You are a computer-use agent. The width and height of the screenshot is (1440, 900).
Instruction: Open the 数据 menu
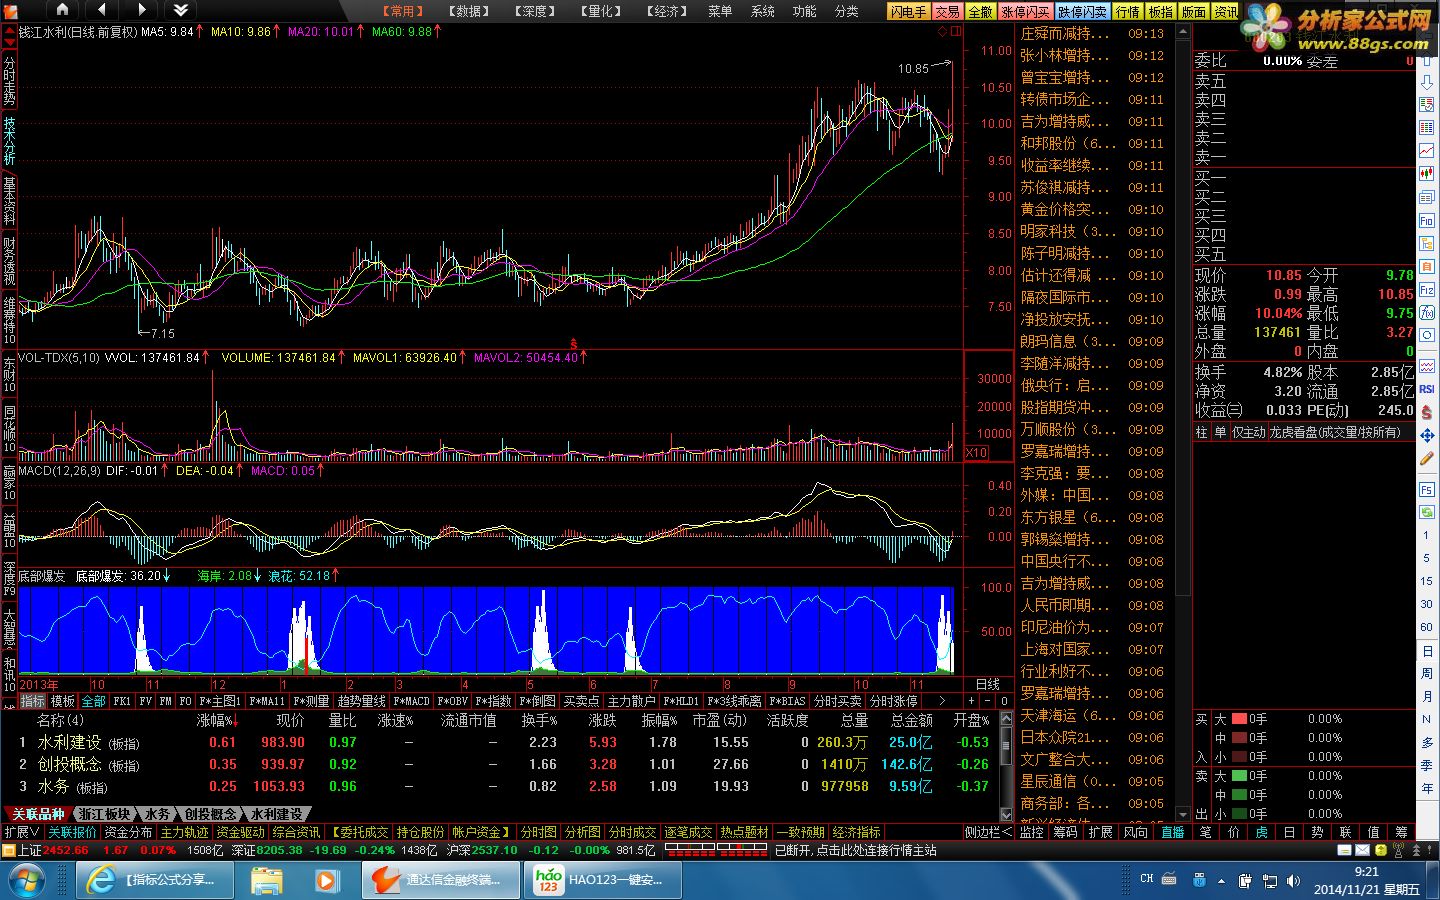tap(469, 11)
